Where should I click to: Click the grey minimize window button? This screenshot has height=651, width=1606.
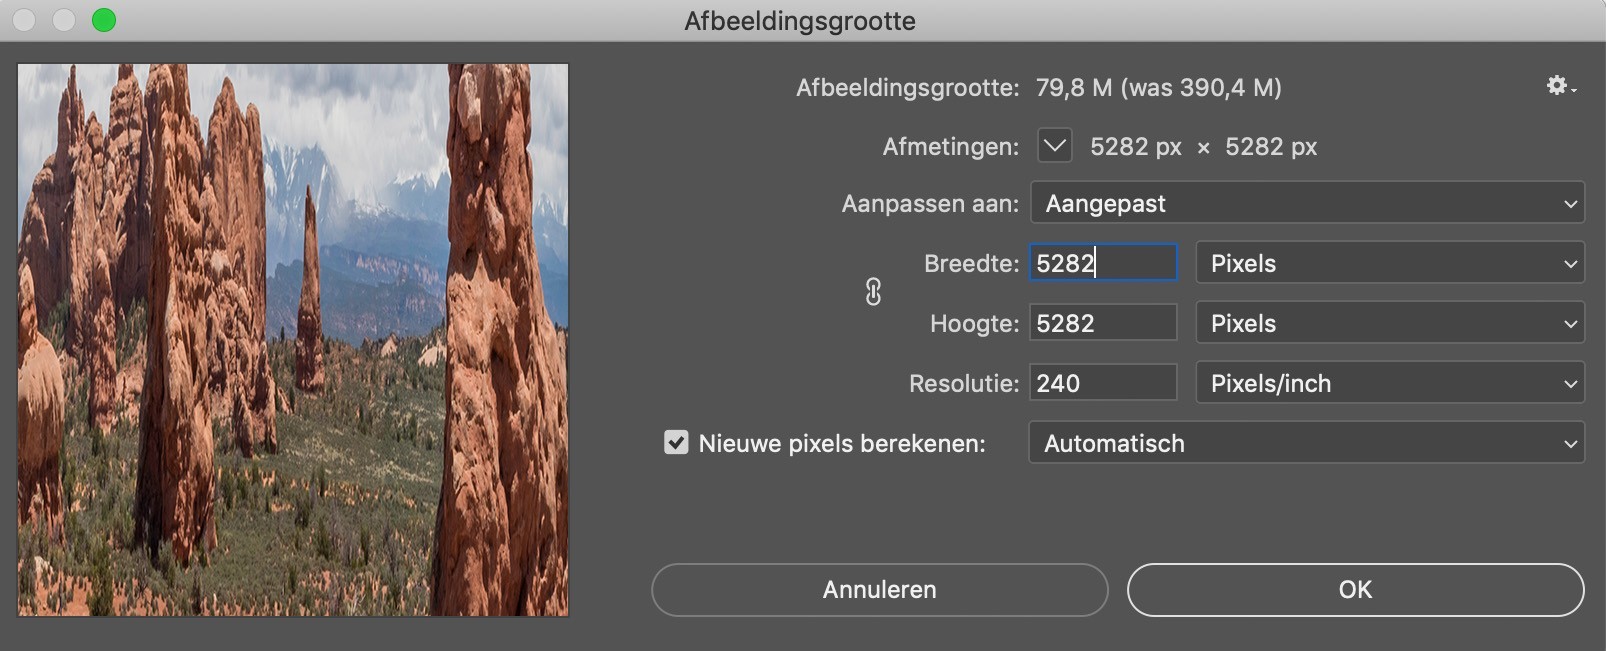click(64, 20)
